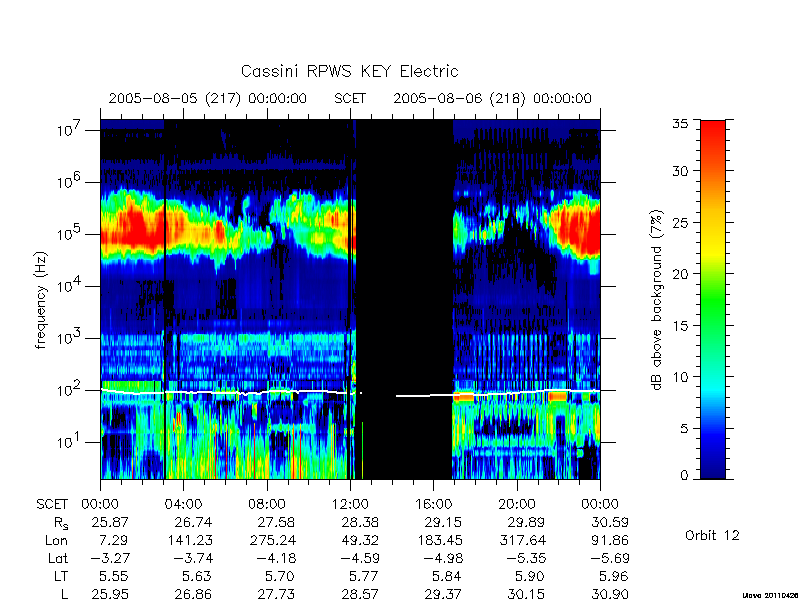Screen dimensions: 800x600
Task: Click the LT value 5.77
Action: pos(363,576)
